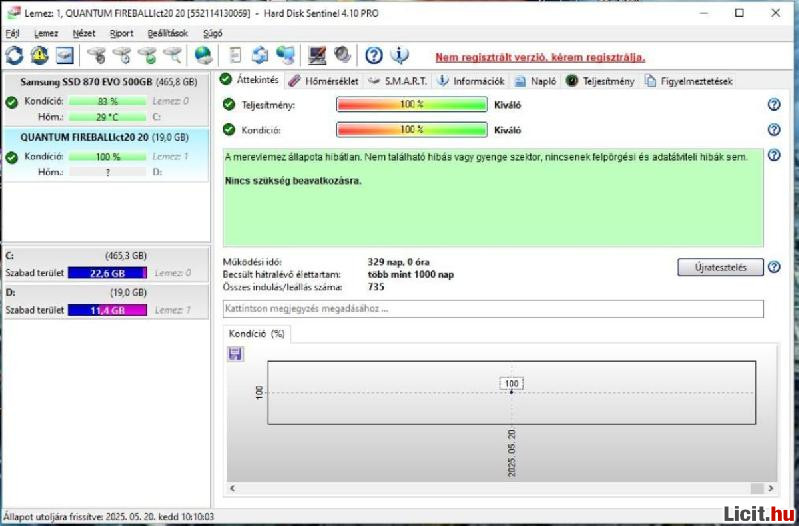The height and width of the screenshot is (526, 799).
Task: Open the Beállítások menu
Action: click(168, 34)
